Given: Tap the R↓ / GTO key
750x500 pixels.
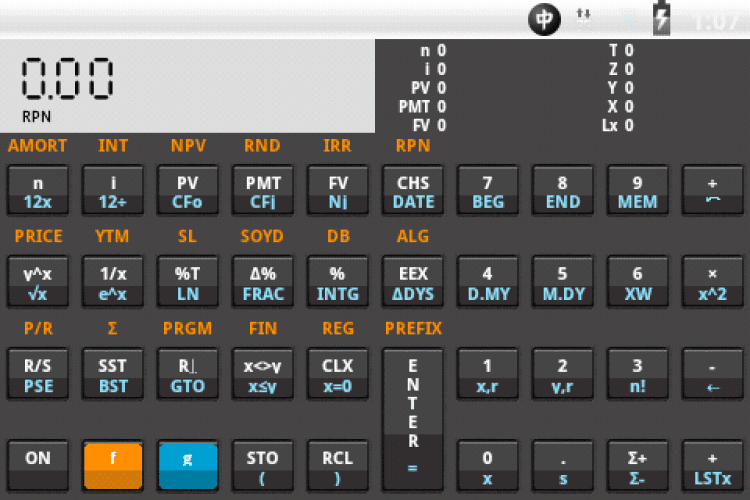Looking at the screenshot, I should tap(188, 374).
